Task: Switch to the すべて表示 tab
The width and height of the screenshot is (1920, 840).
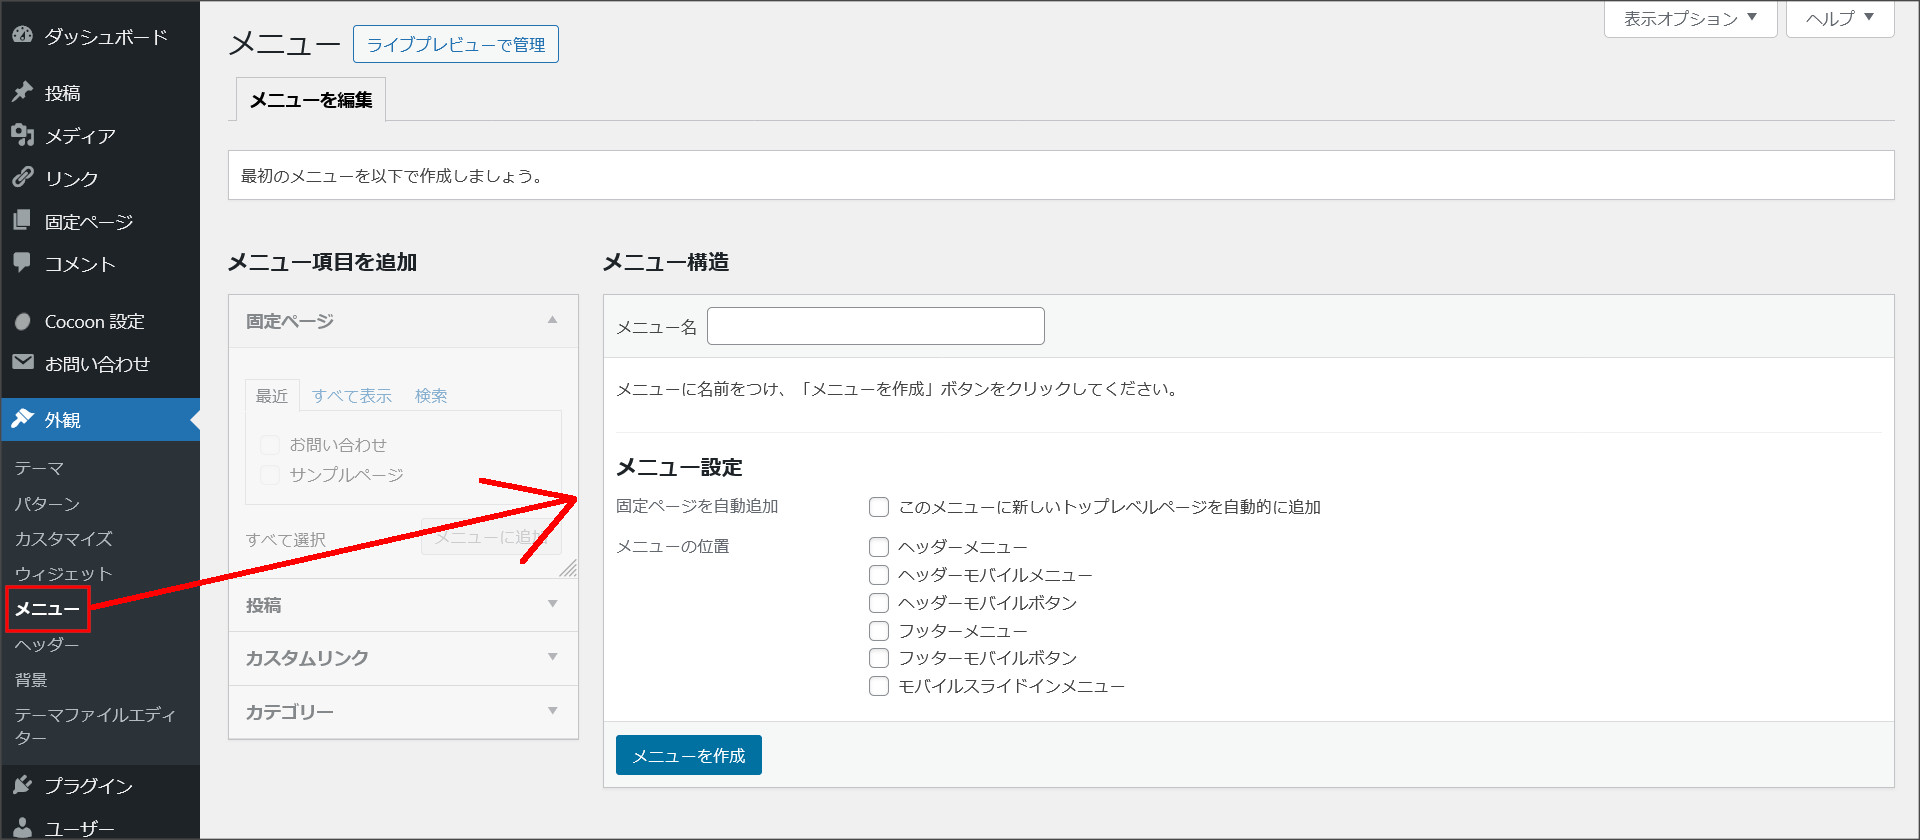Action: 352,396
